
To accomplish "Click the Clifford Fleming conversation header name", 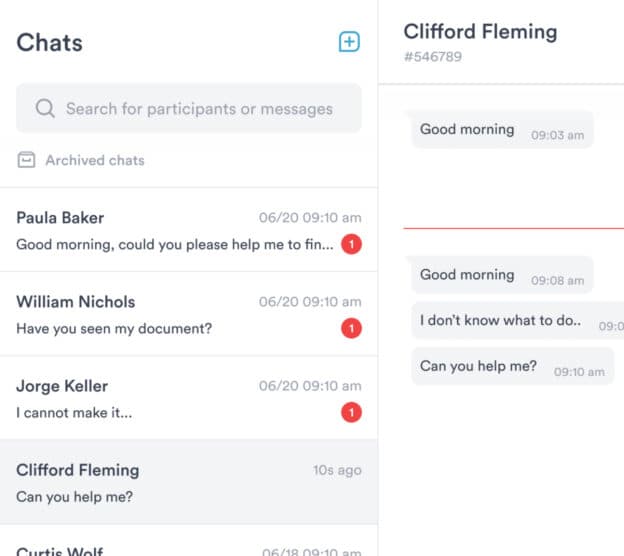I will tap(480, 31).
